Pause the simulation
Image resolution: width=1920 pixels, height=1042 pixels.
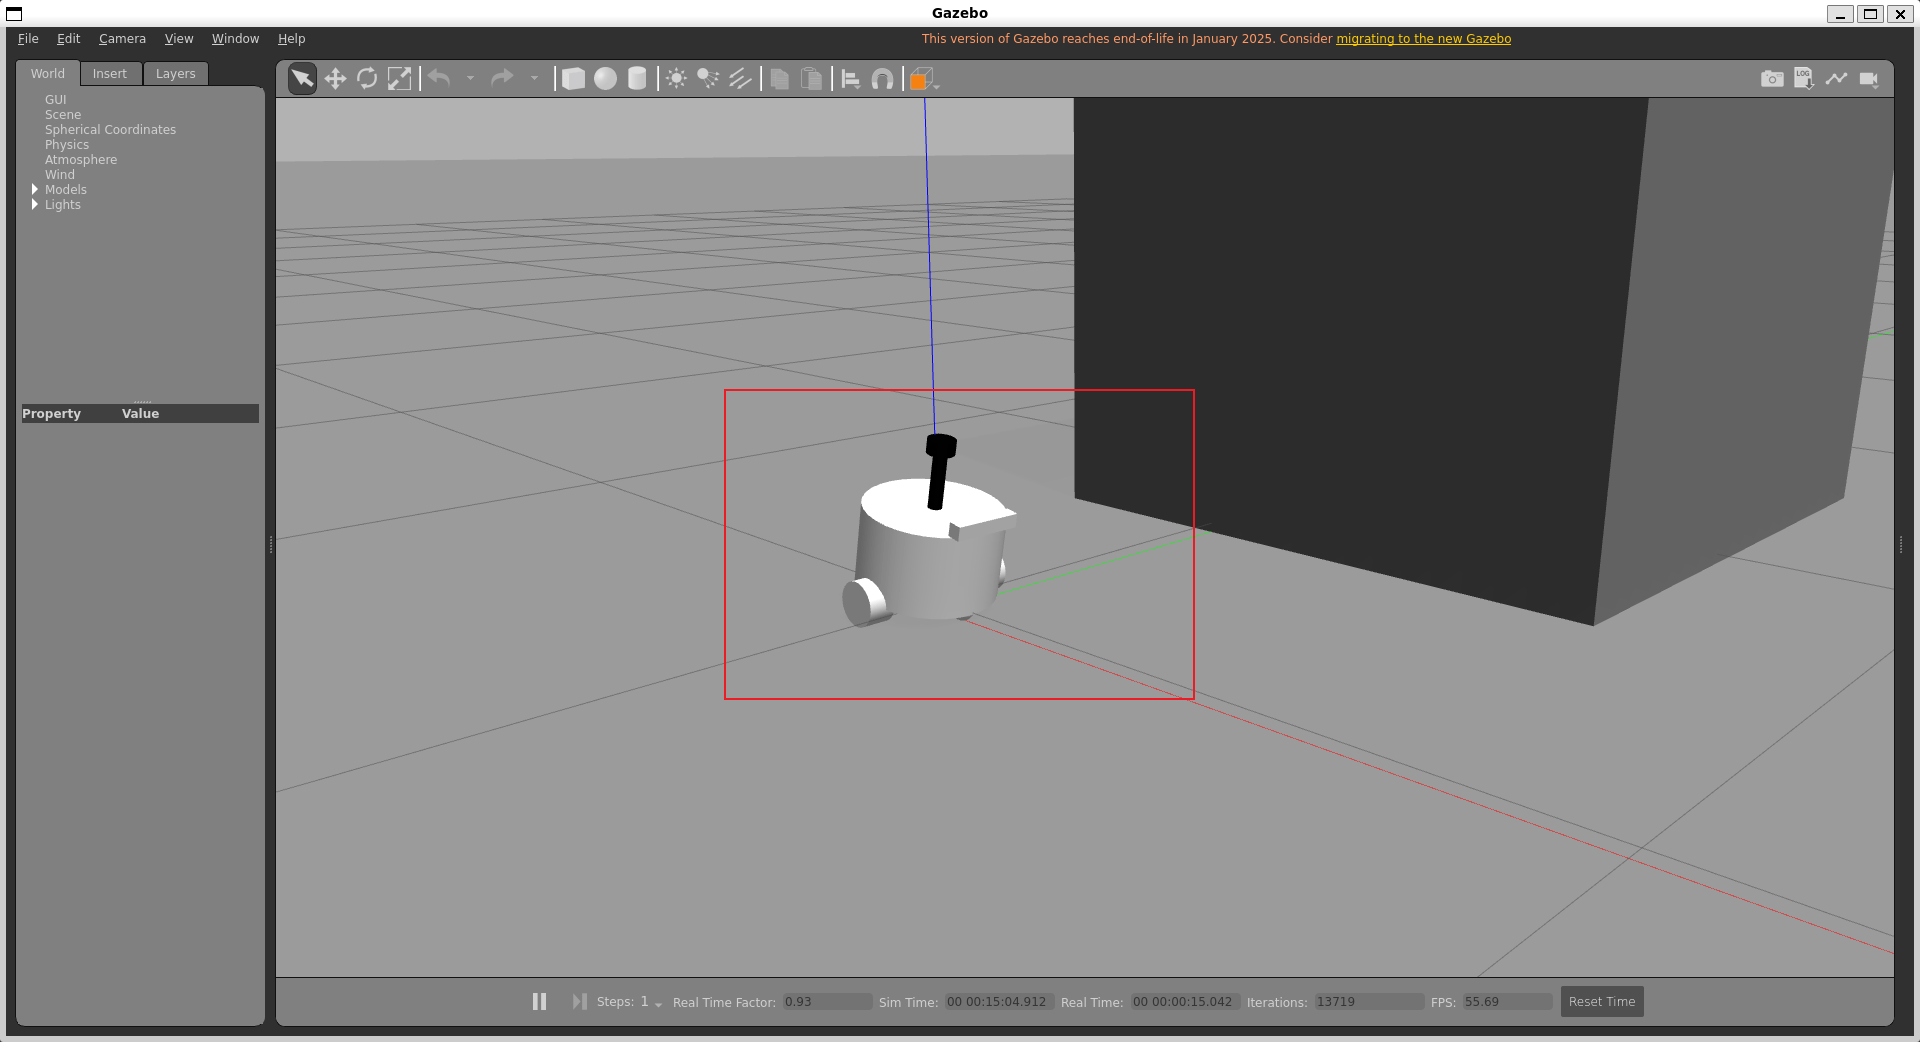coord(539,1001)
